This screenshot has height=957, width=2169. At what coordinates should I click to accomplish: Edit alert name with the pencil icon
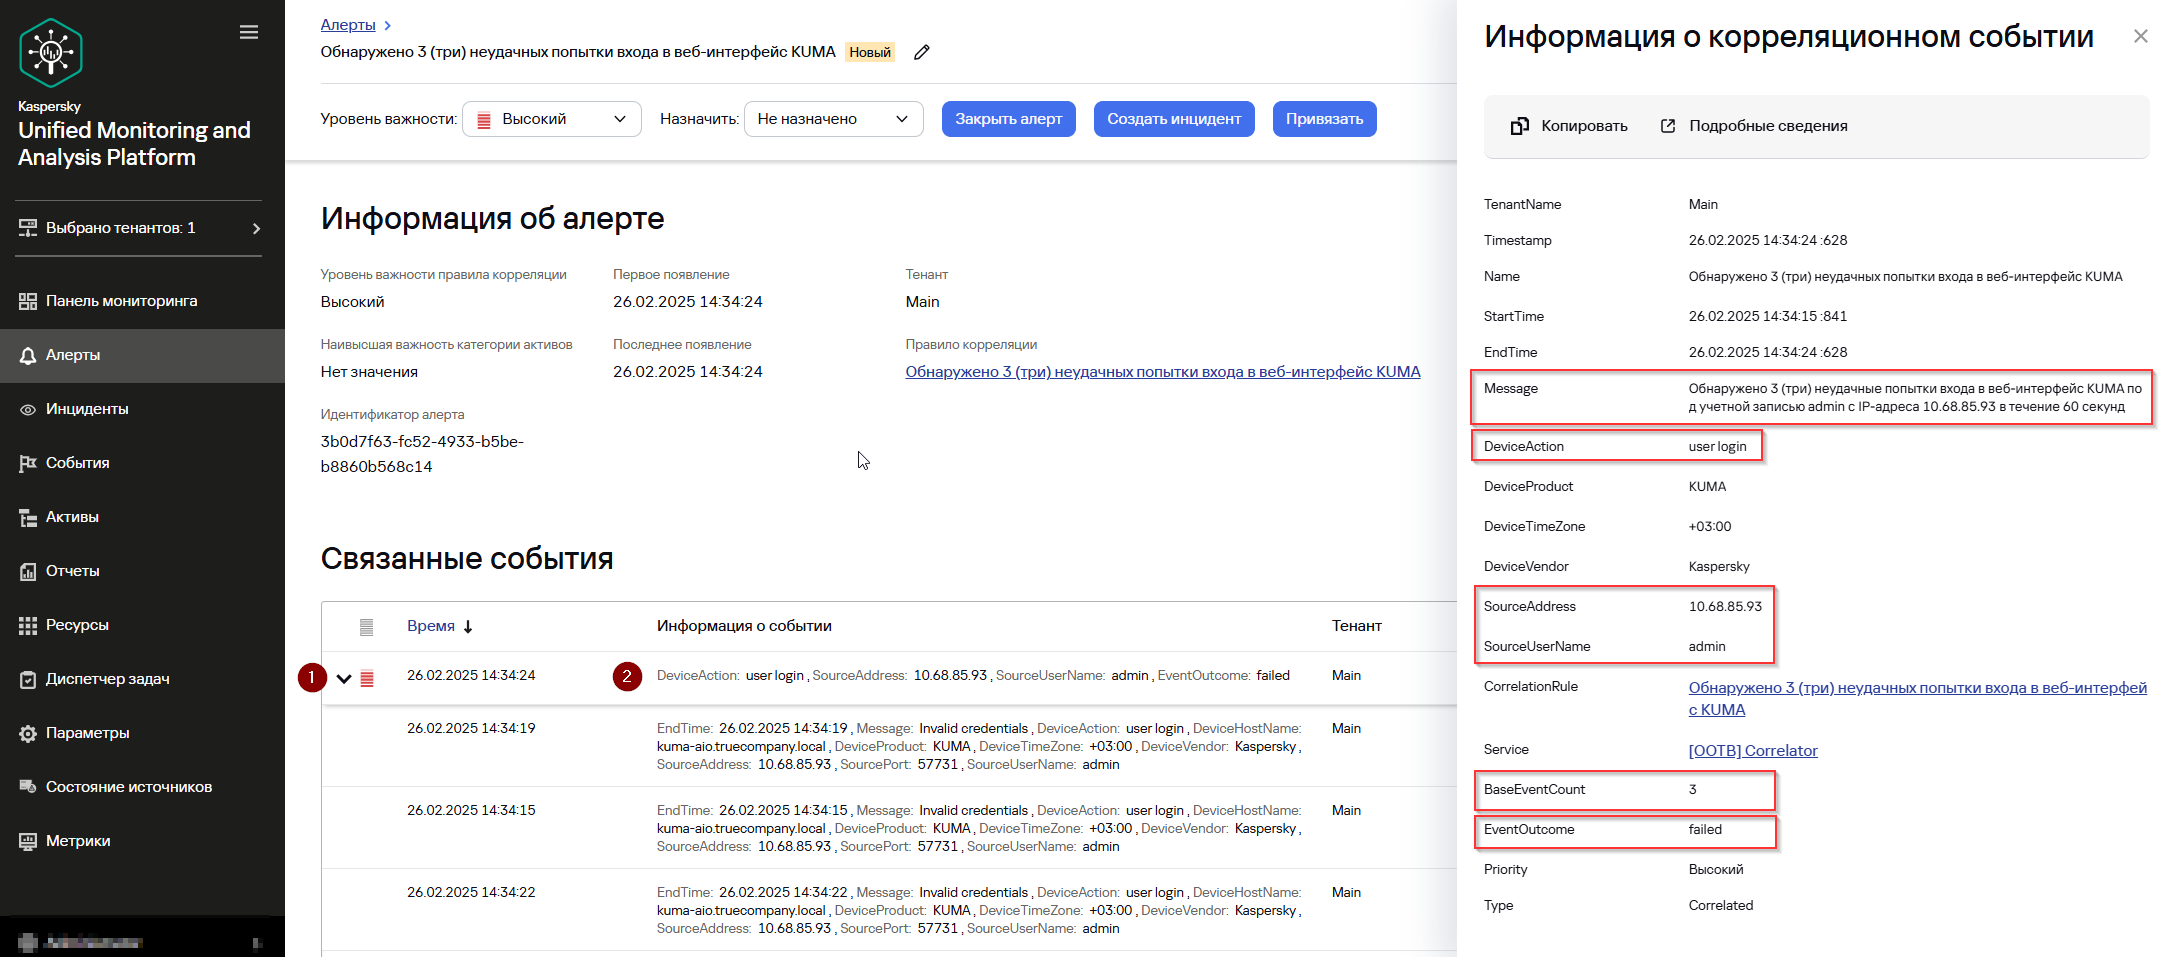click(x=922, y=52)
